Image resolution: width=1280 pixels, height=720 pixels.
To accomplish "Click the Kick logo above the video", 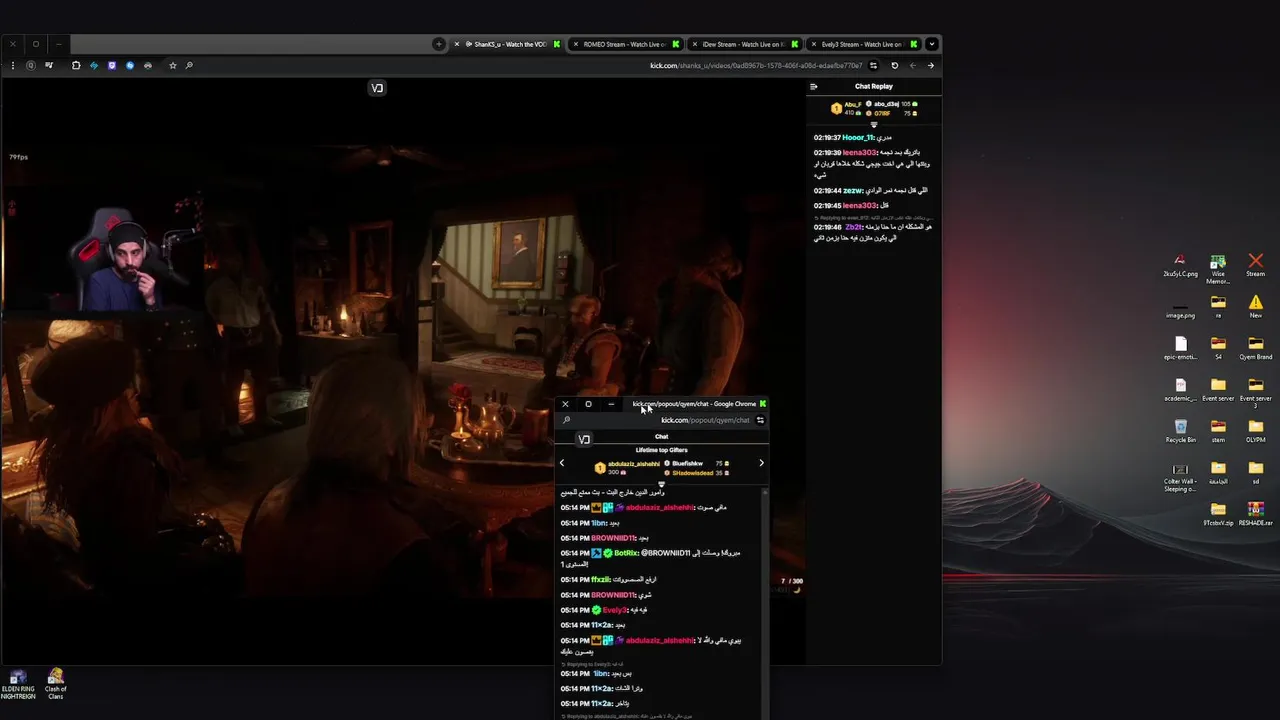I will coord(377,88).
